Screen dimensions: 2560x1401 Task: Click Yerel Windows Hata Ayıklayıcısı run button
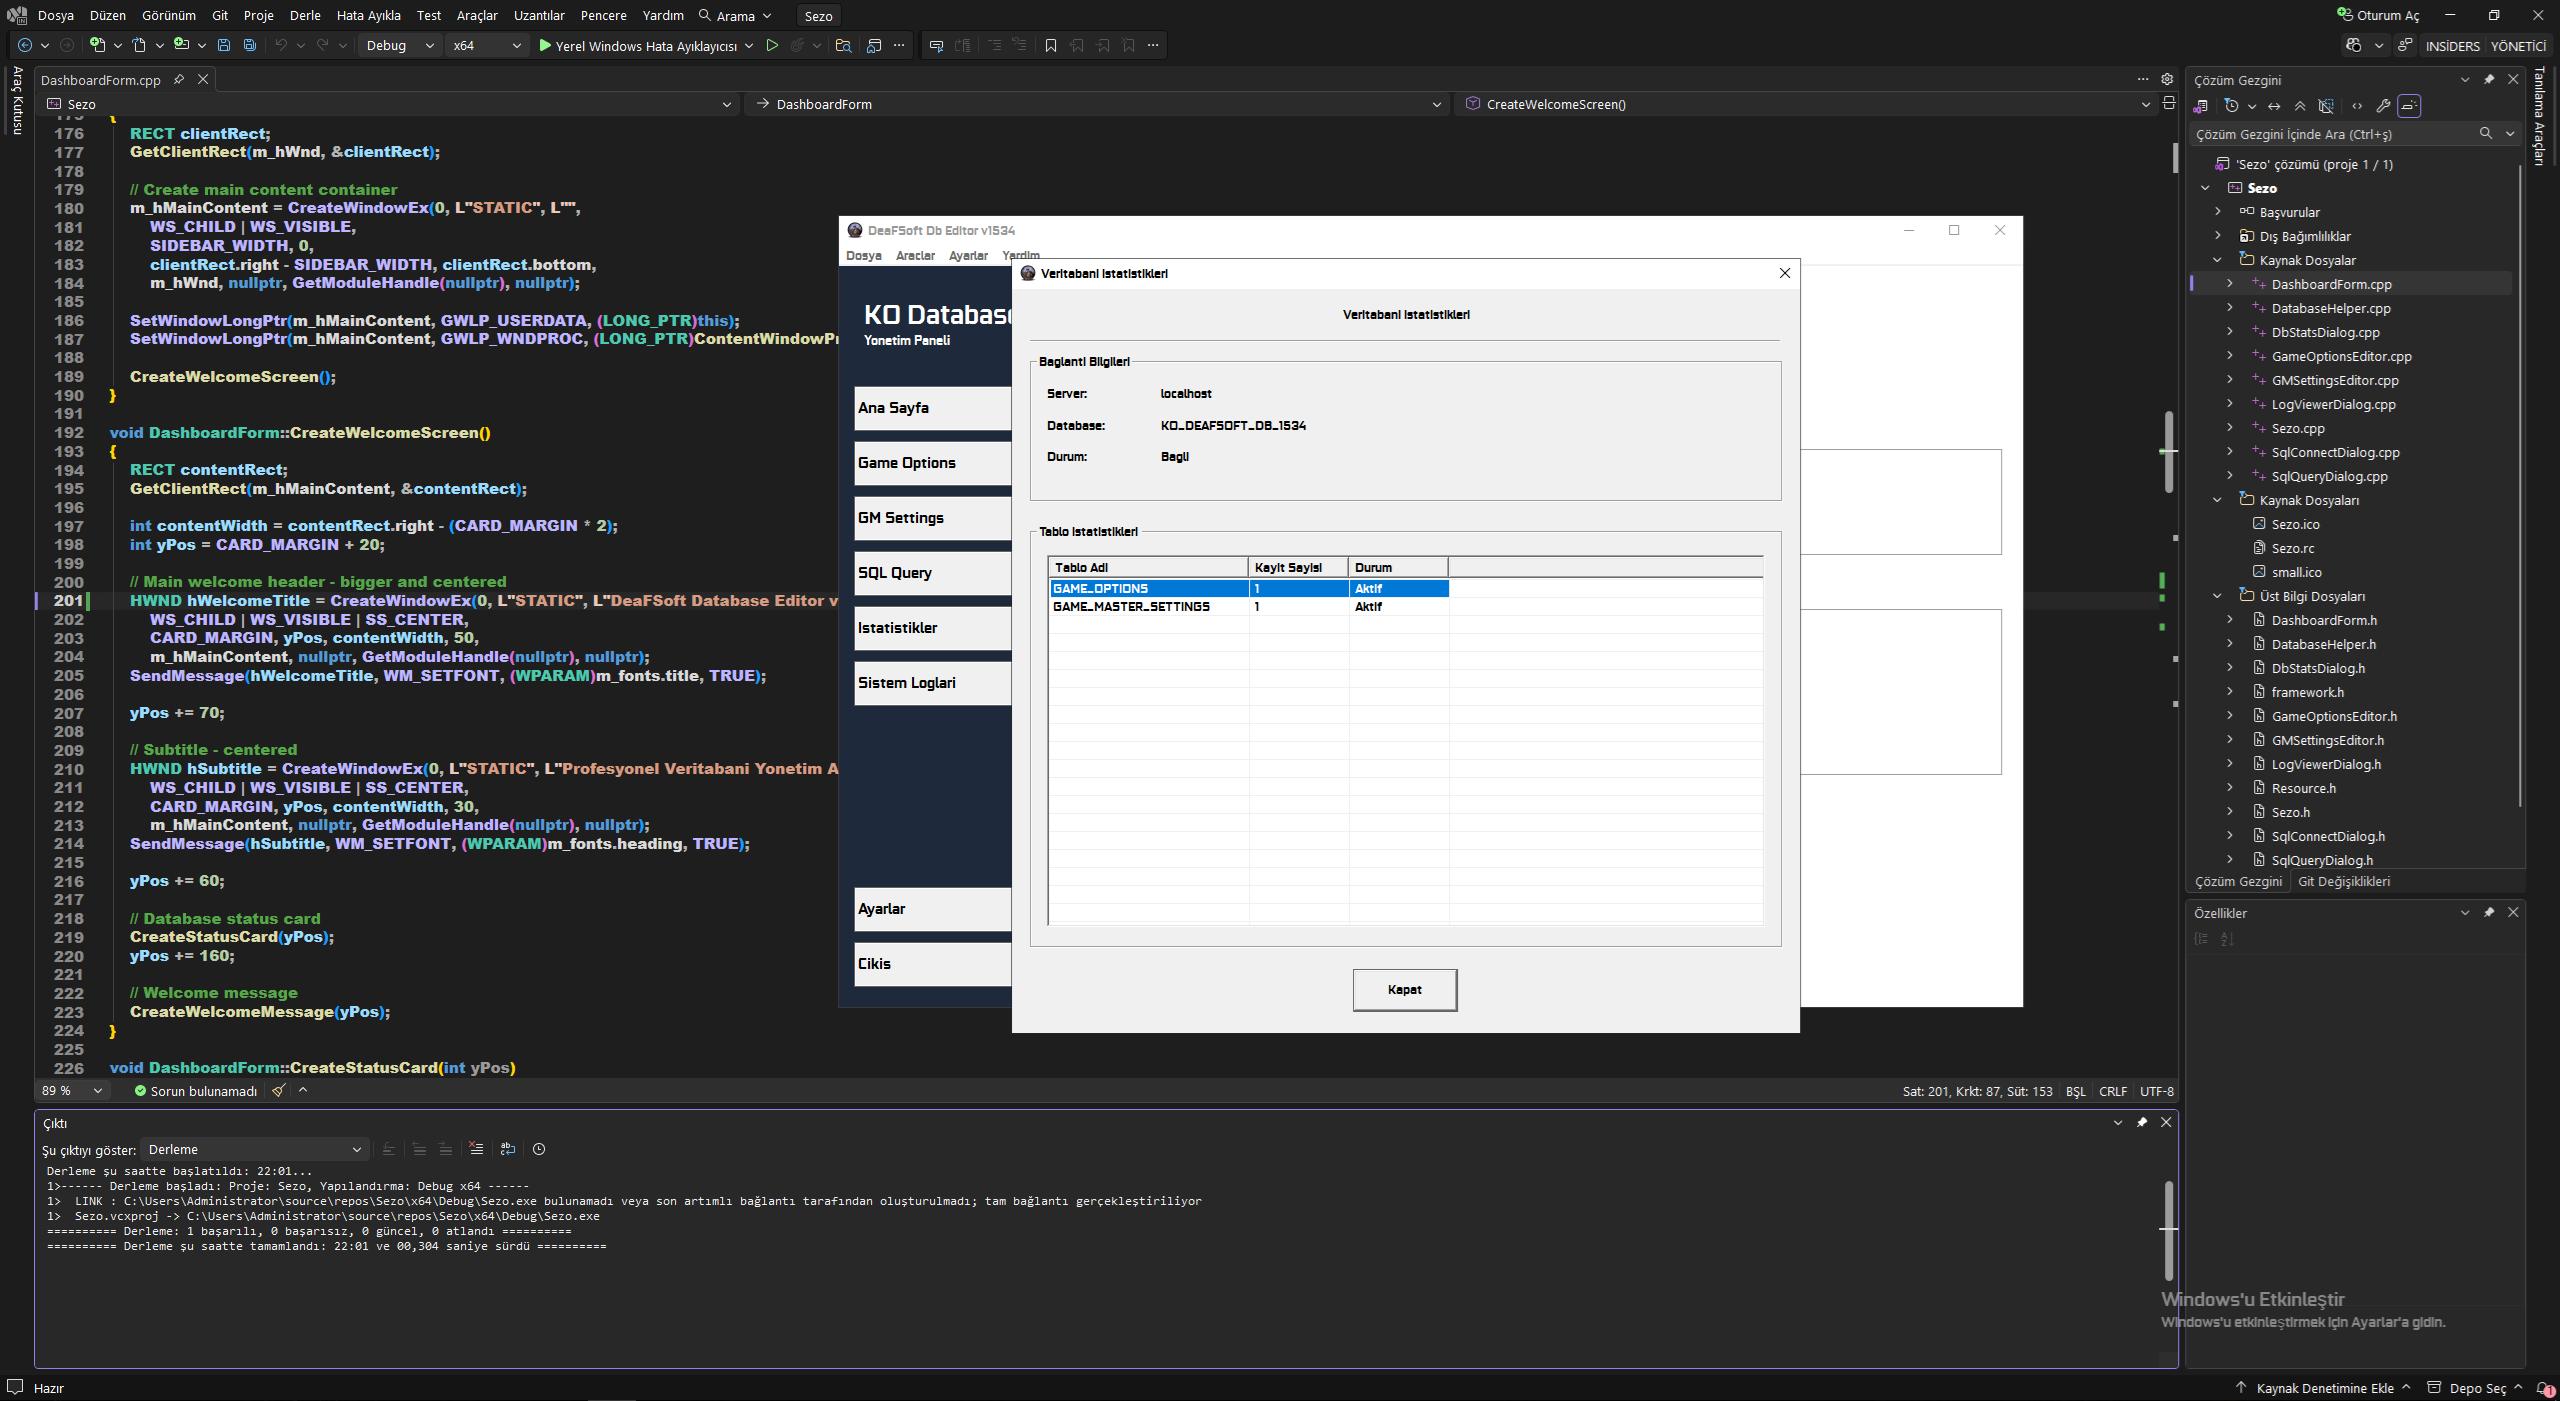click(x=638, y=46)
